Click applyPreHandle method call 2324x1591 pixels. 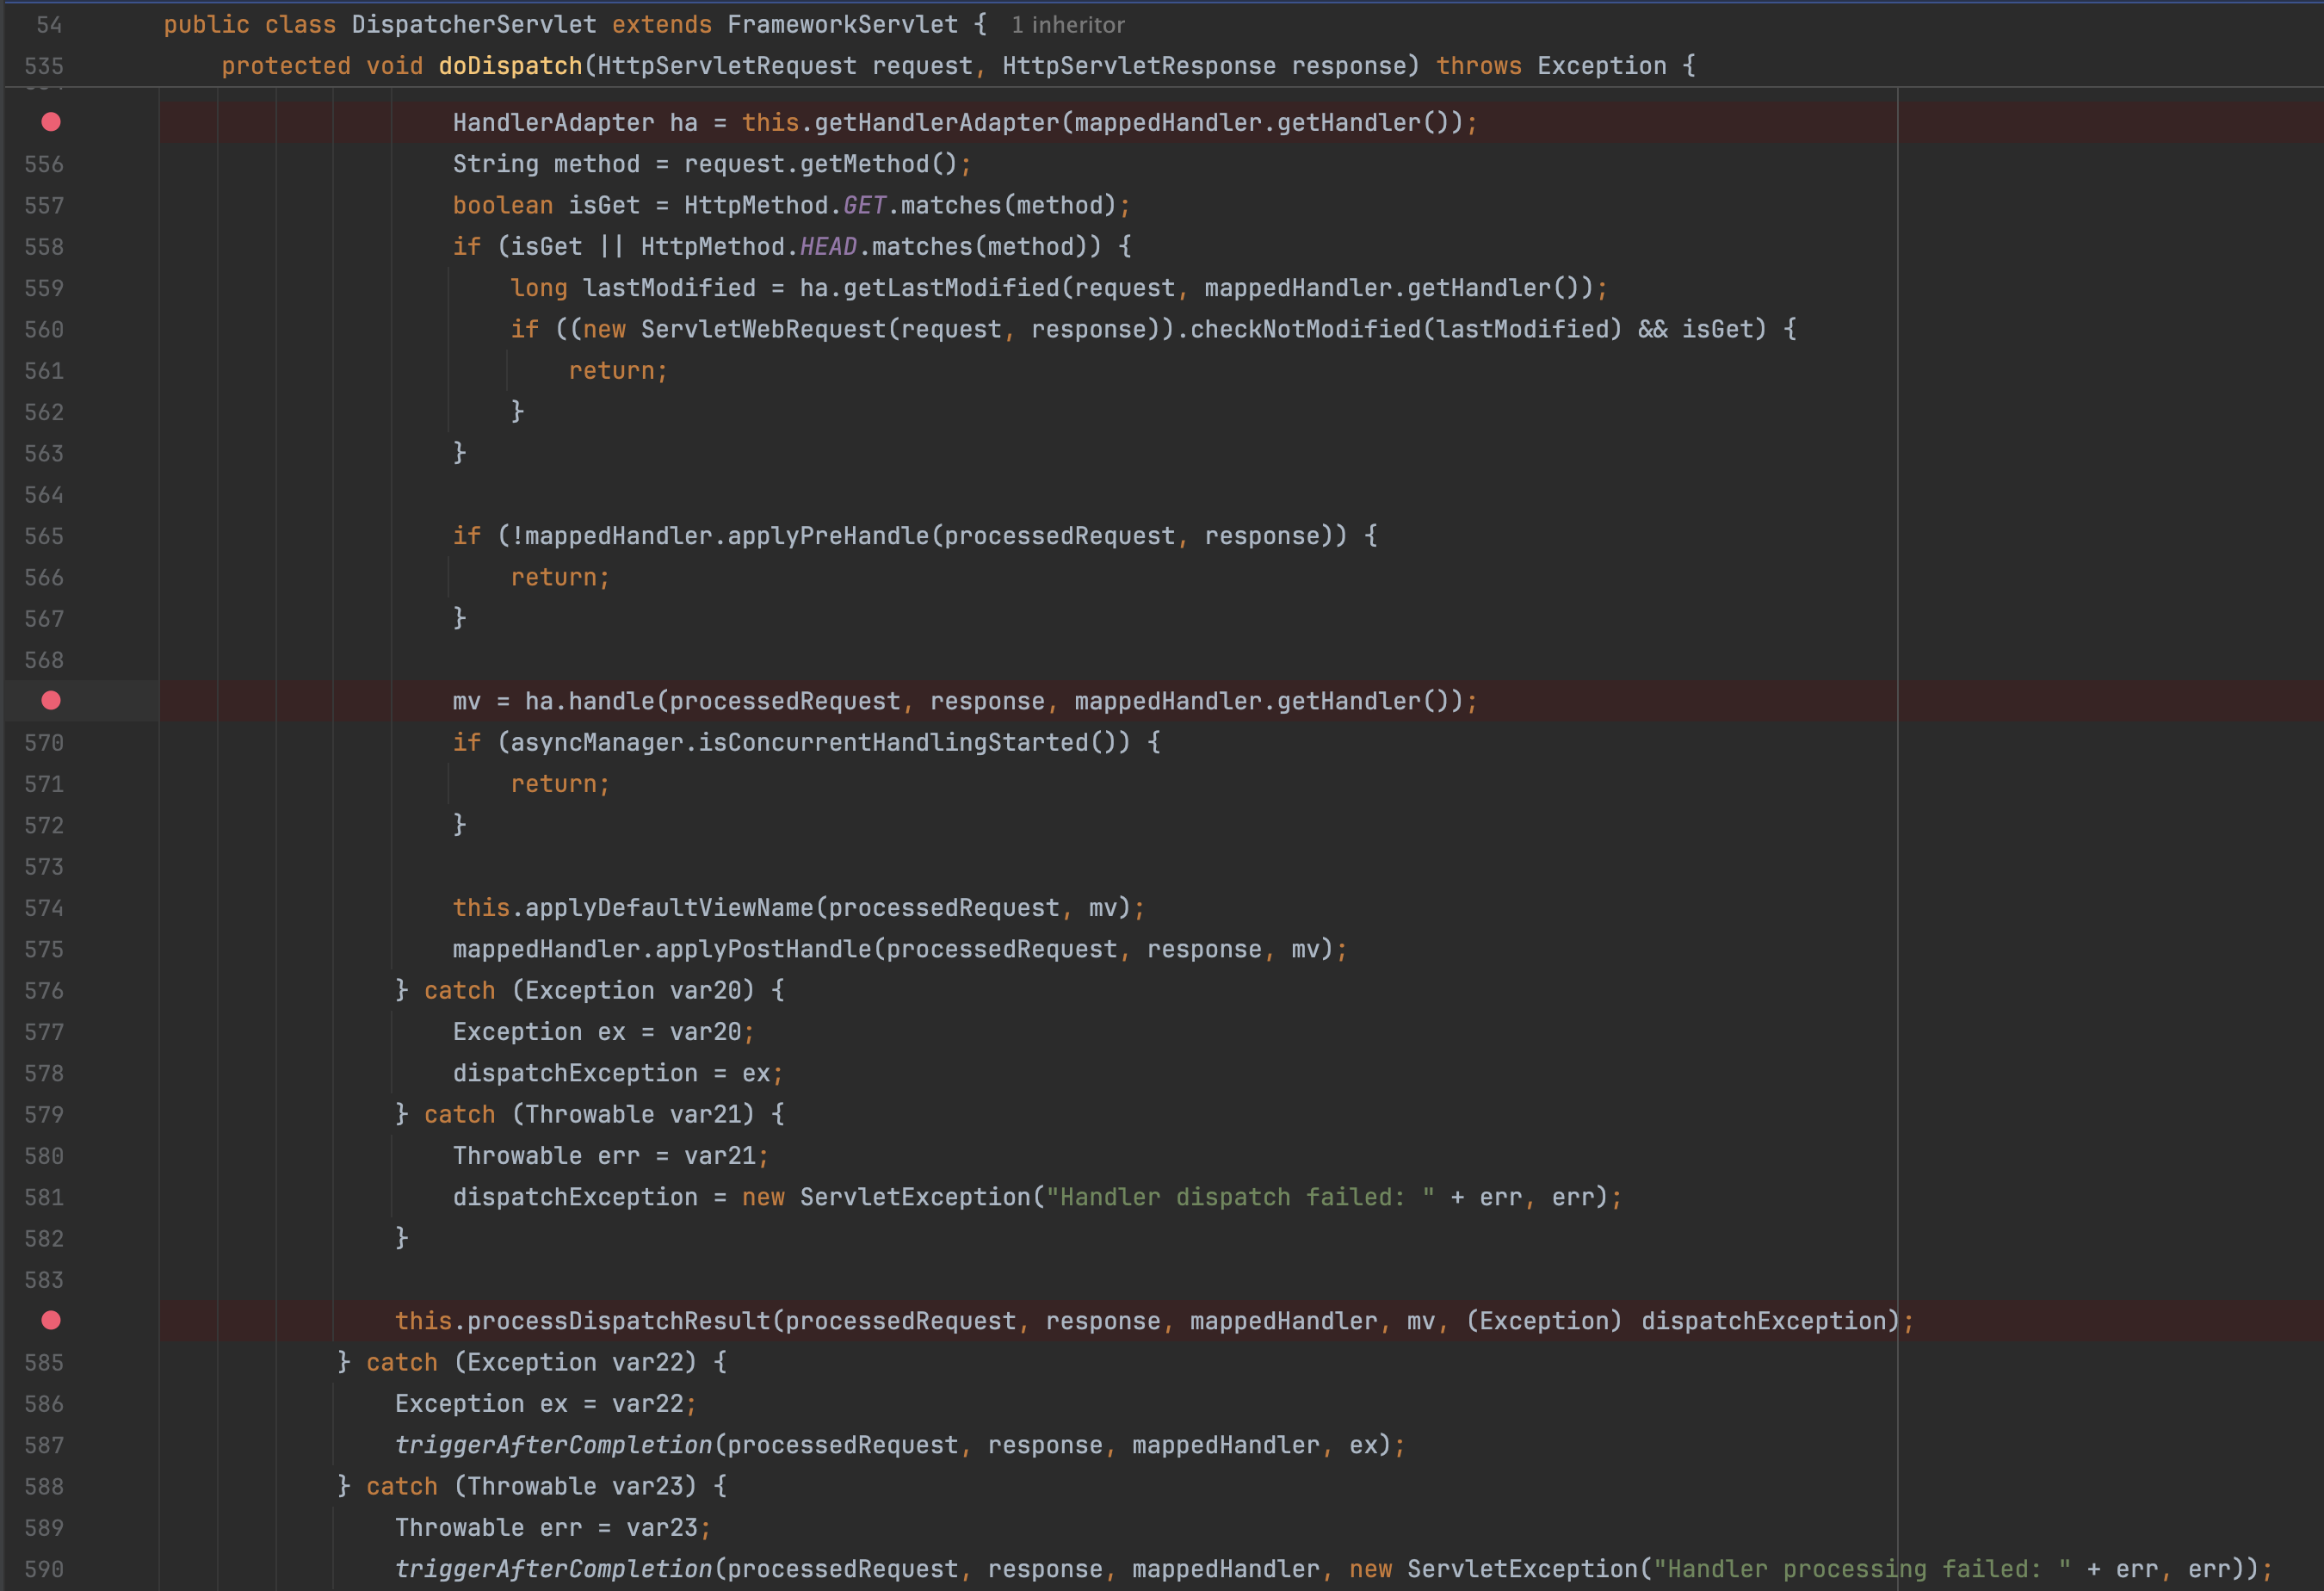point(828,536)
